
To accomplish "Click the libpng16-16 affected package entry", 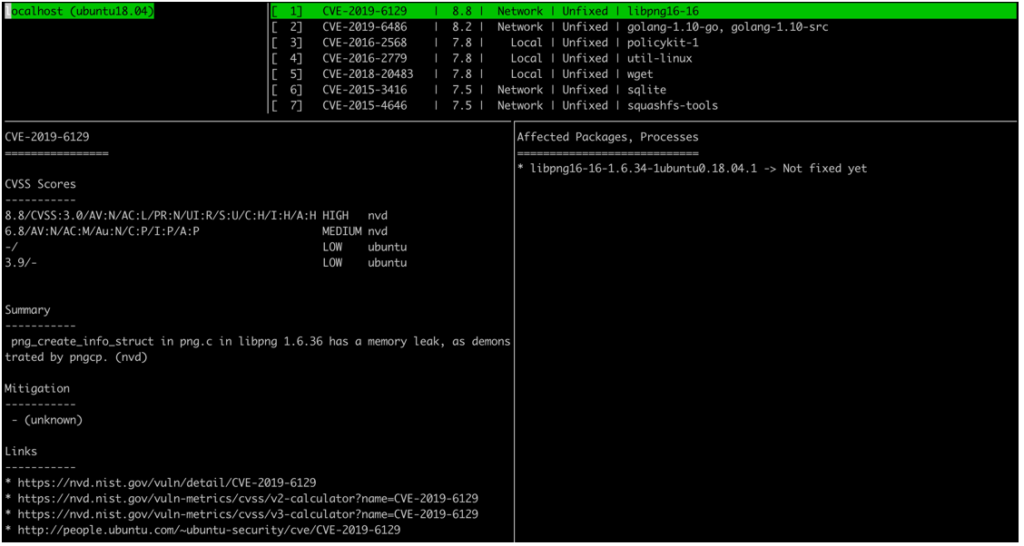I will coord(692,168).
